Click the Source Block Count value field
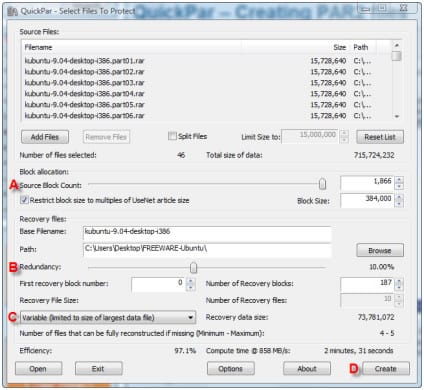This screenshot has width=424, height=390. pos(367,183)
